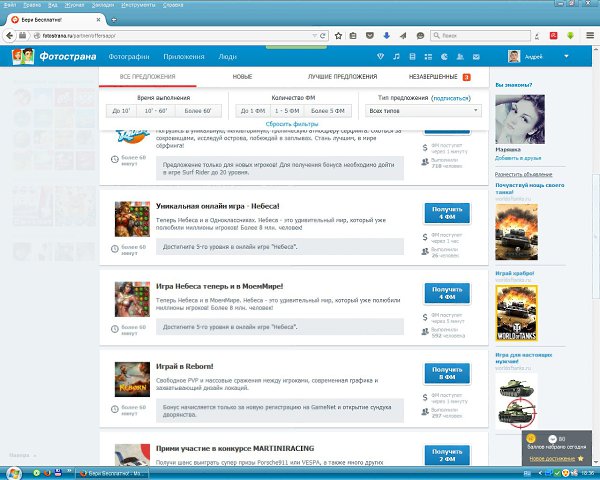
Task: Toggle the До 10' time filter
Action: [121, 111]
